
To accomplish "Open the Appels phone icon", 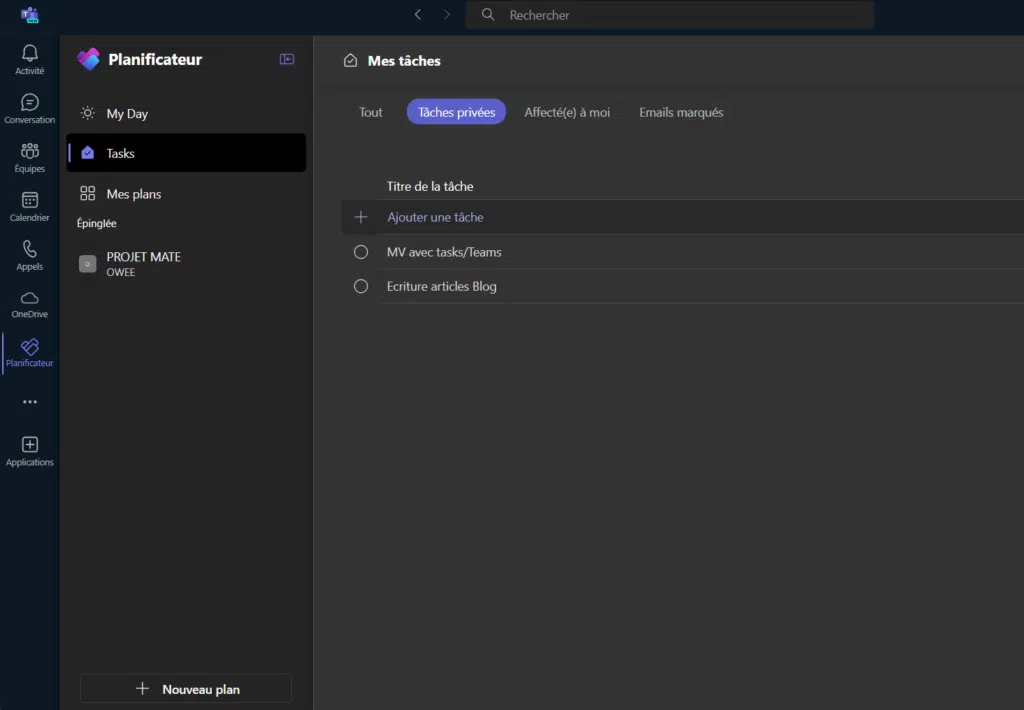I will click(x=30, y=250).
